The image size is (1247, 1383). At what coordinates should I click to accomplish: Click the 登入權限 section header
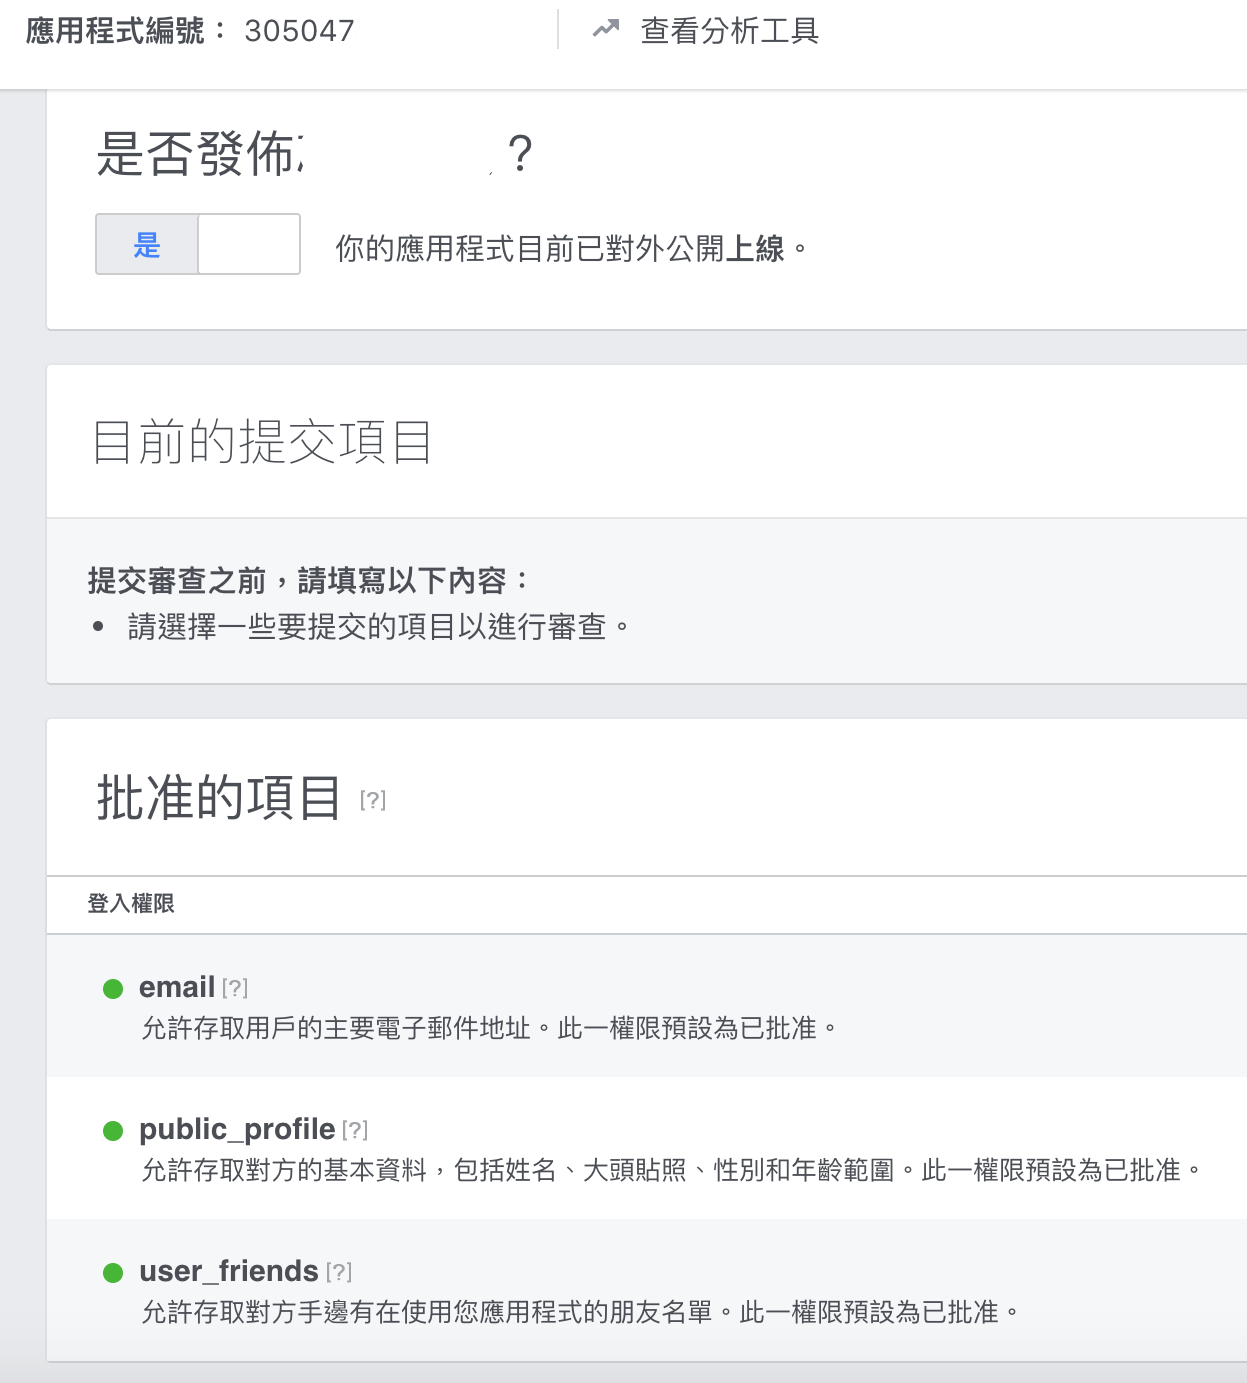tap(131, 904)
